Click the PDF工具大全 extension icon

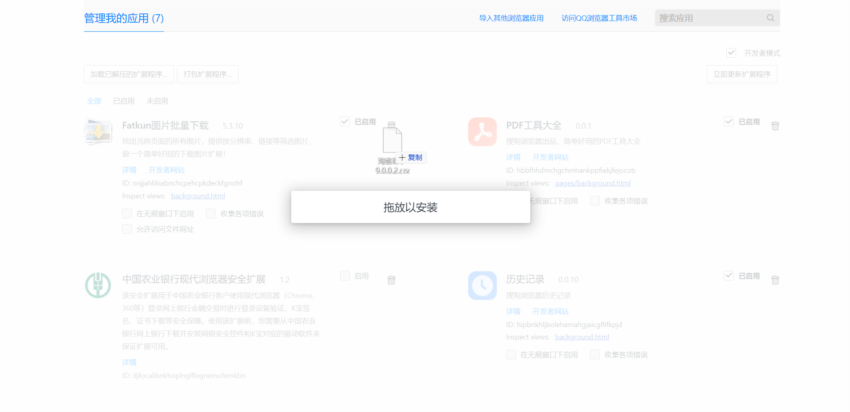[482, 132]
